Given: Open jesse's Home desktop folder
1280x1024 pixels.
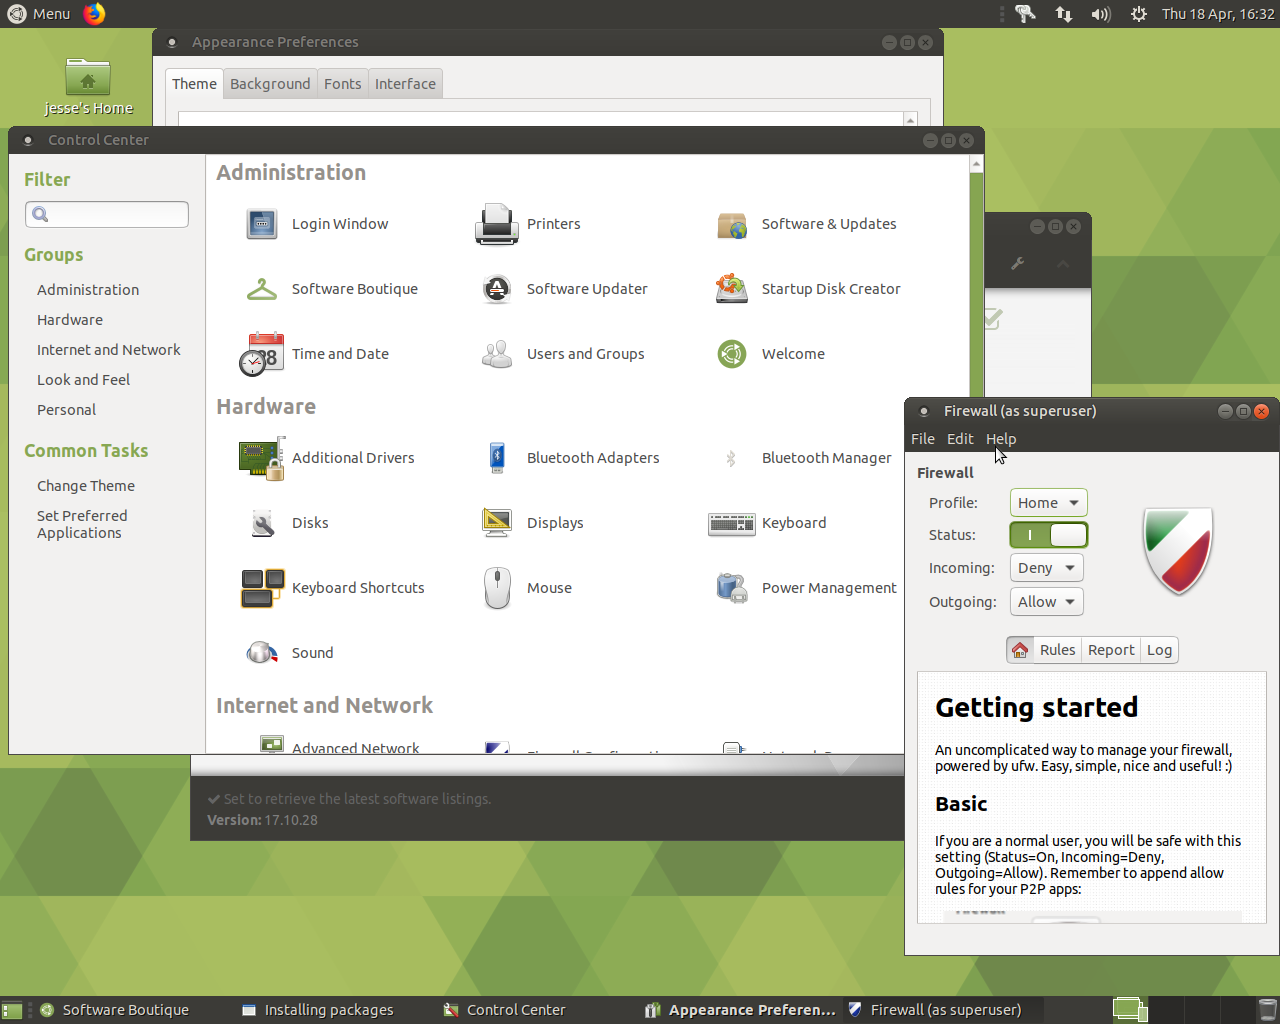Looking at the screenshot, I should click(88, 87).
